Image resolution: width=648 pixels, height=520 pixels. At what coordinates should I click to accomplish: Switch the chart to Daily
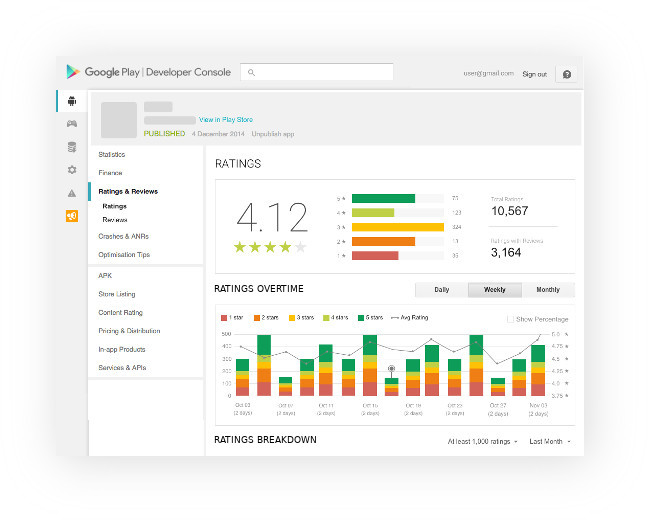pyautogui.click(x=441, y=290)
